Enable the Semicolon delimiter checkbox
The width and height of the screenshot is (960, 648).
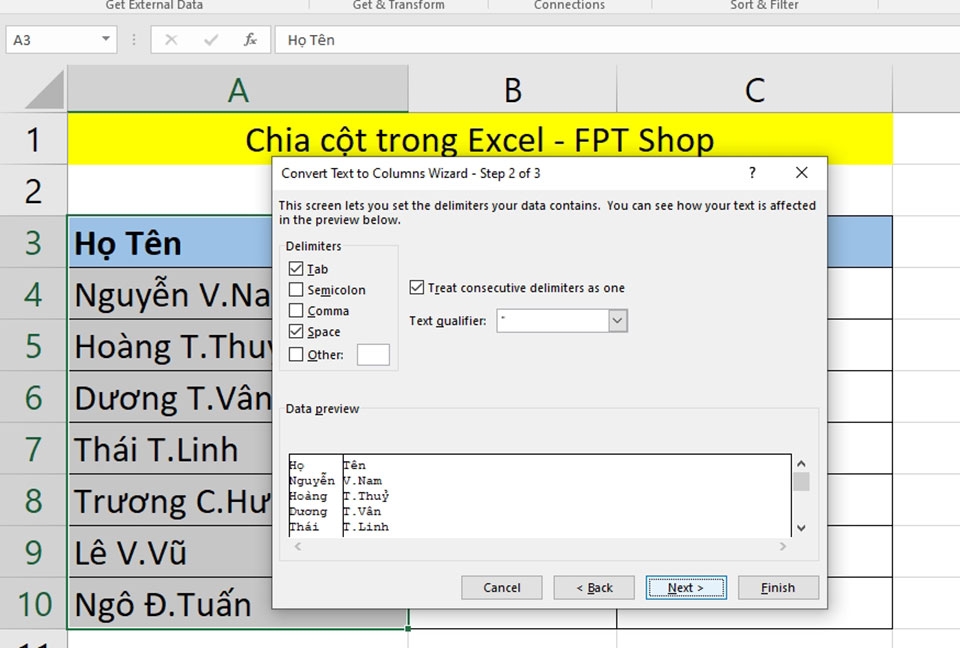click(296, 289)
